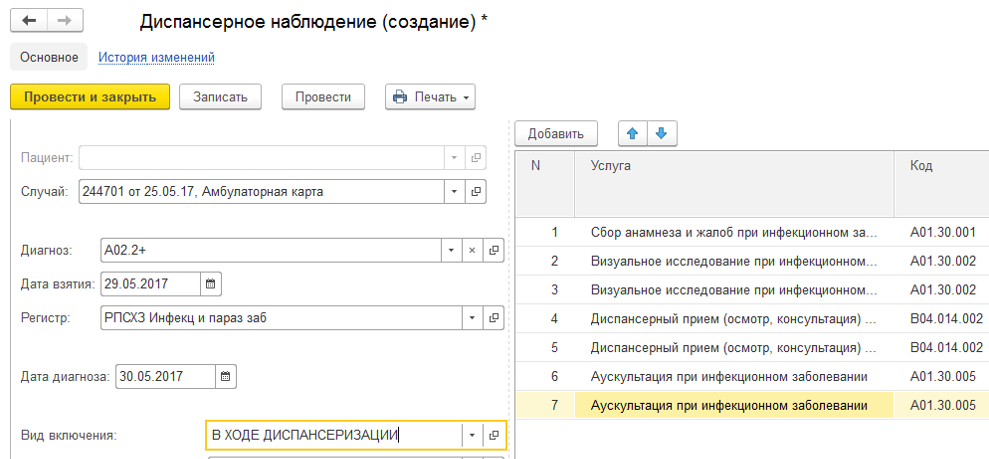Open calendar for Дата взятия field

coord(211,284)
